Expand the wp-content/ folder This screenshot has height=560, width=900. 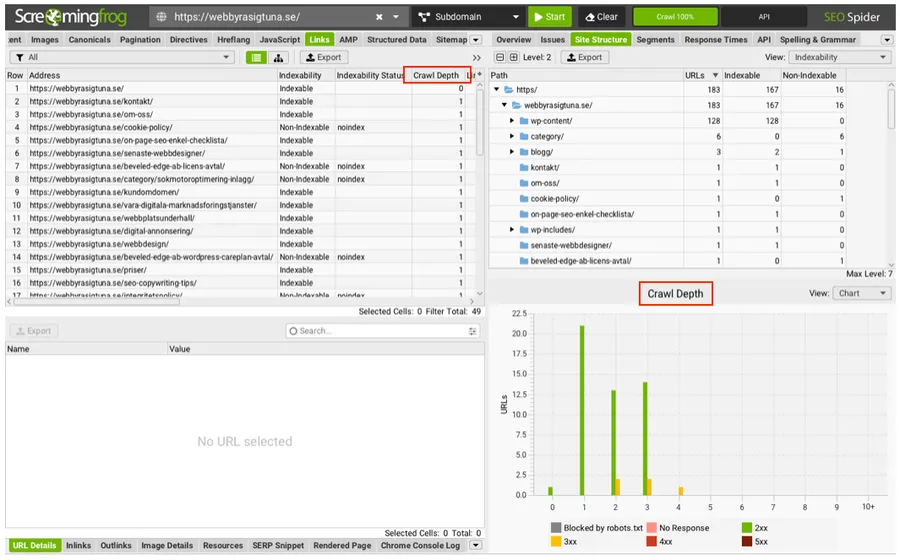[x=511, y=121]
